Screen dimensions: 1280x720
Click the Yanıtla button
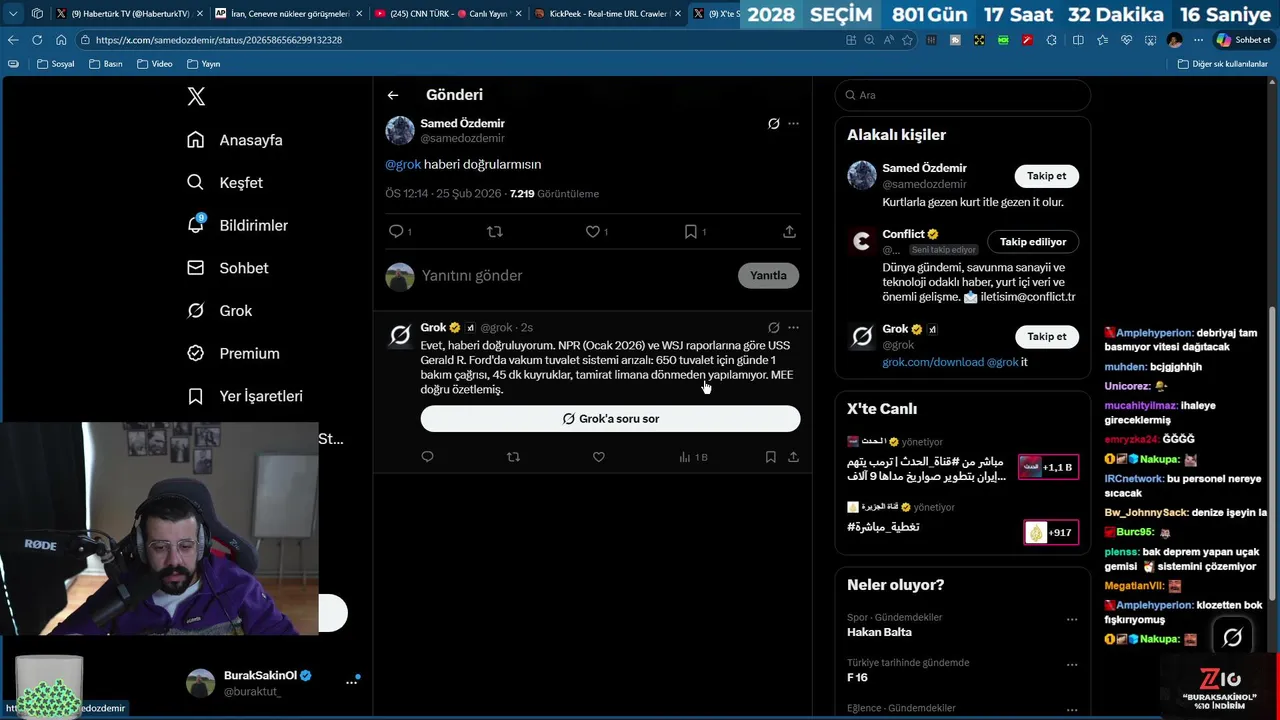tap(768, 275)
